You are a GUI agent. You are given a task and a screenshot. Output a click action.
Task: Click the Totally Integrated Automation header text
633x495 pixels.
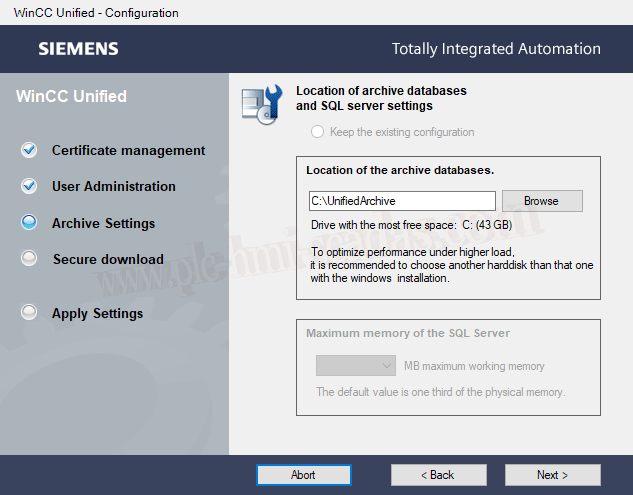[496, 49]
